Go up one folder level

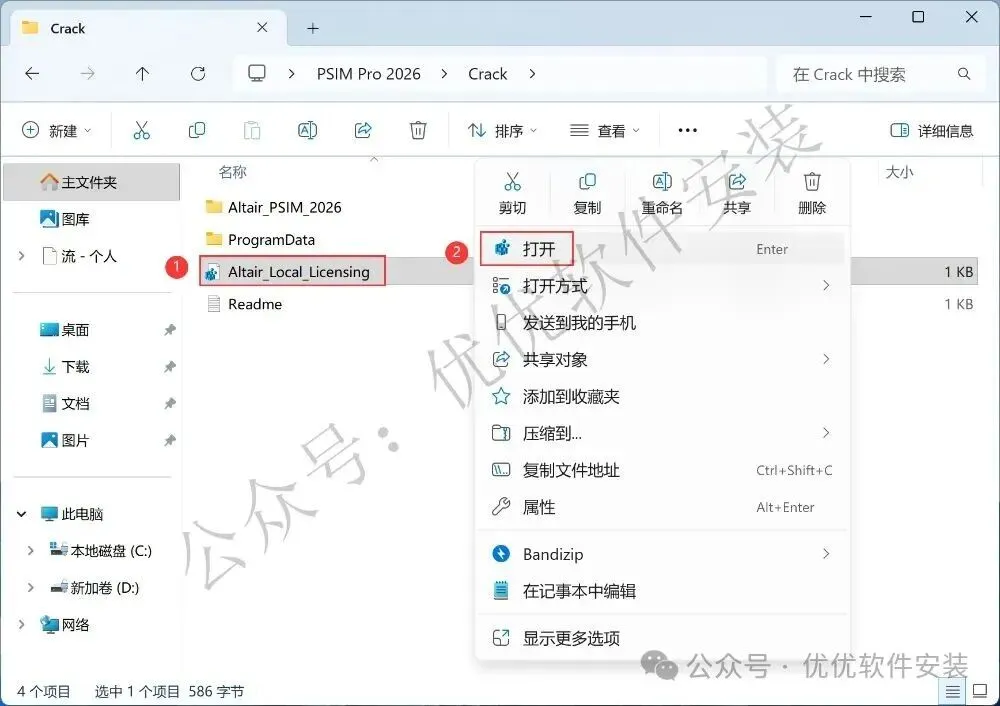pos(142,74)
